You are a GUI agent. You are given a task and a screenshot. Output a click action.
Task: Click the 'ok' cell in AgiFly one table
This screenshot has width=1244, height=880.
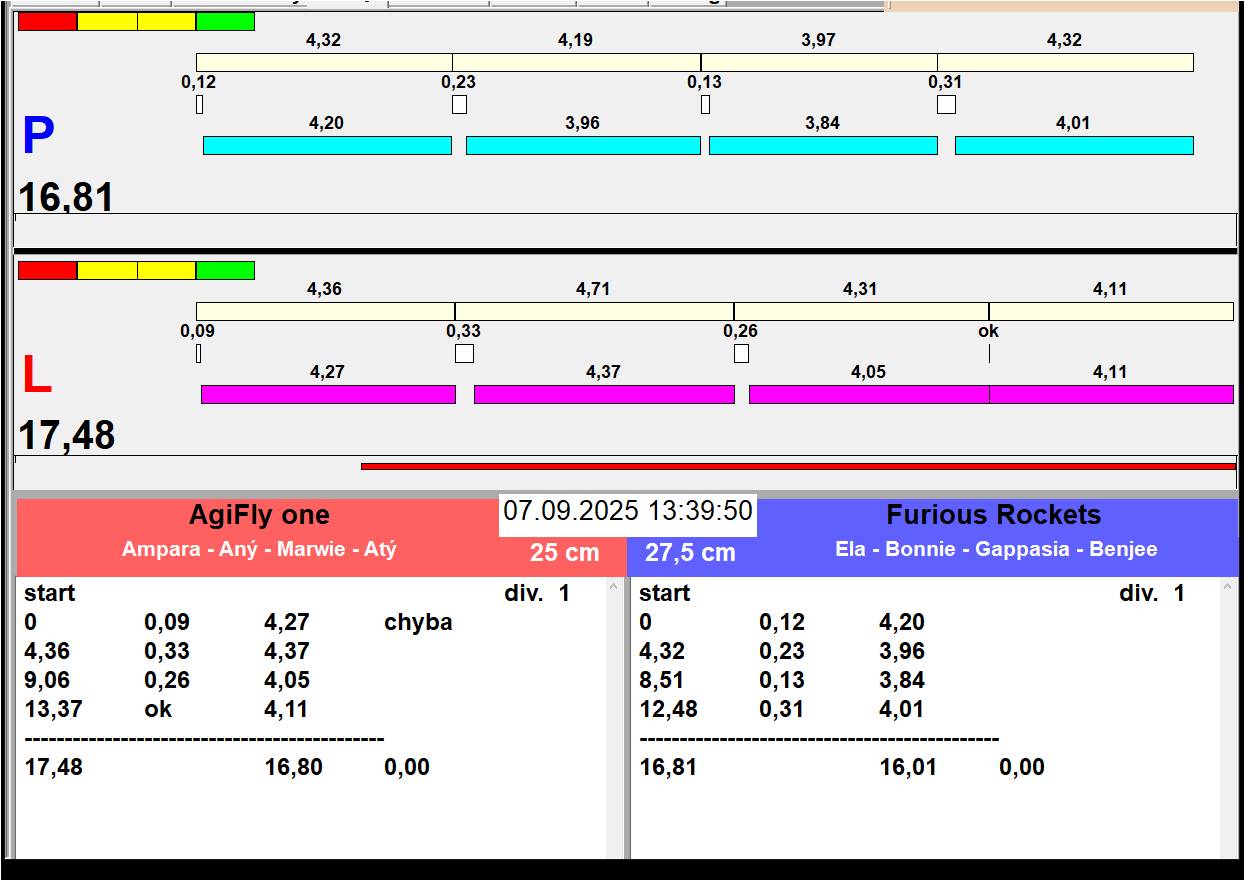pyautogui.click(x=158, y=709)
